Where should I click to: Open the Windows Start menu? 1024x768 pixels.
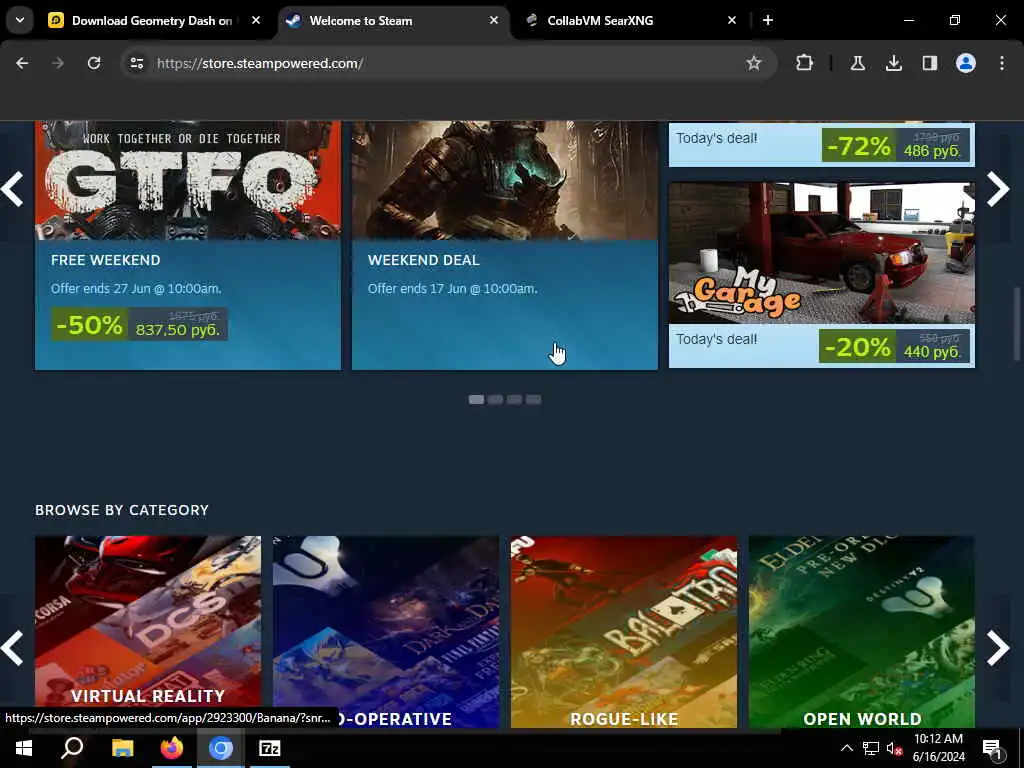click(x=24, y=748)
